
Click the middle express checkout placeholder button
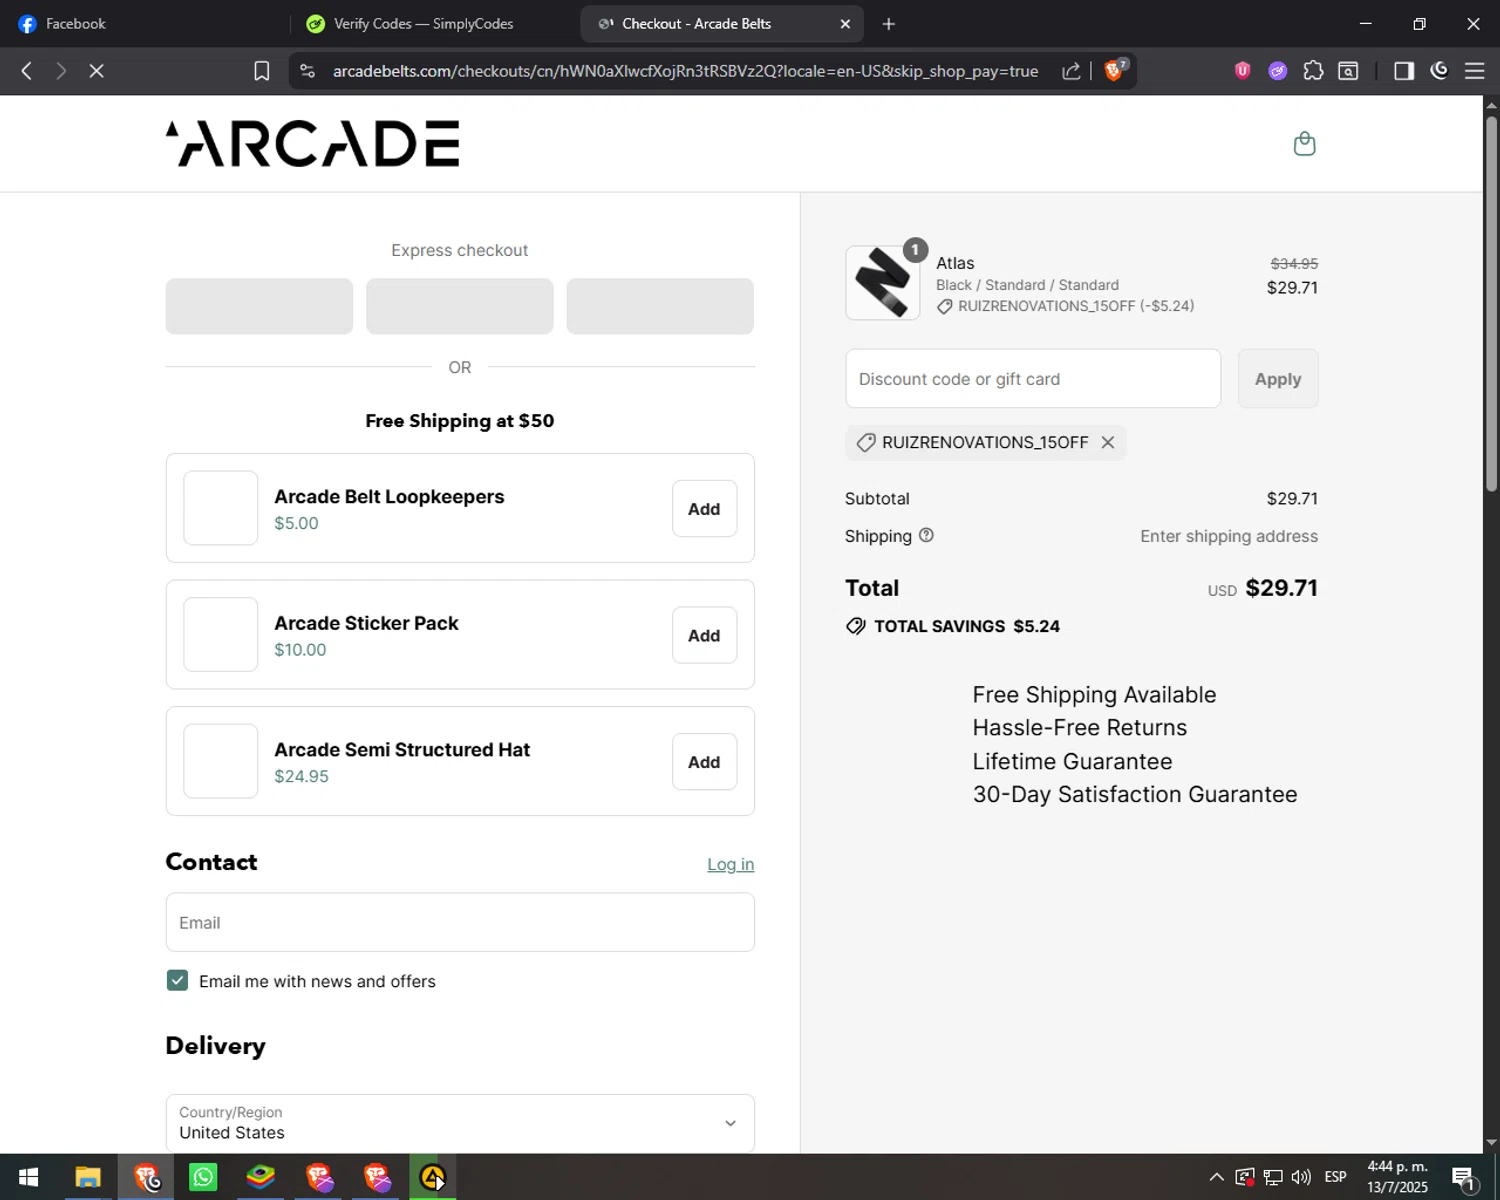click(460, 306)
